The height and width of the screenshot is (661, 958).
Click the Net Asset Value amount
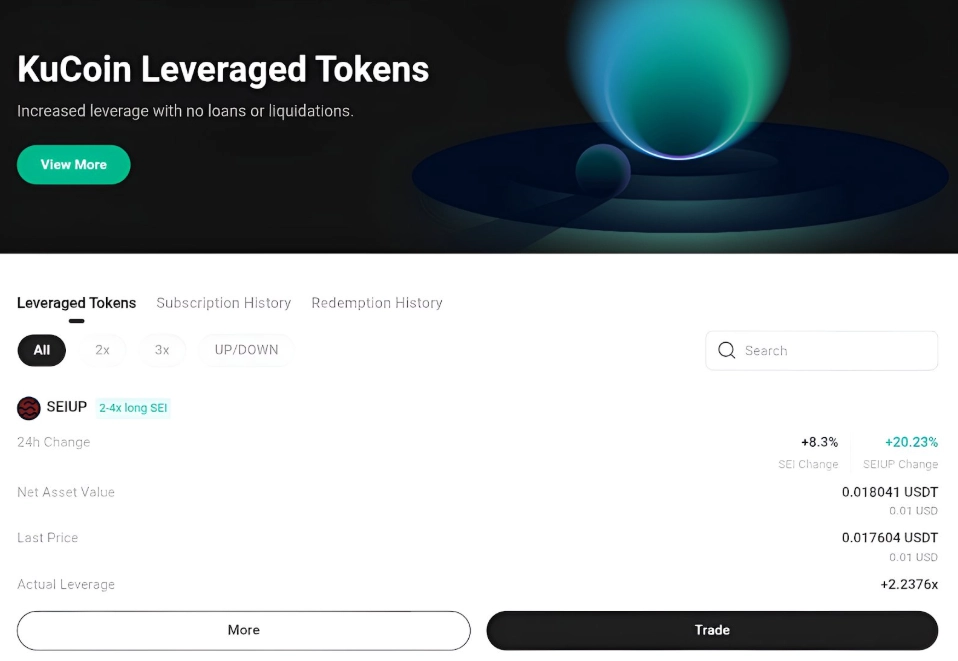point(890,492)
